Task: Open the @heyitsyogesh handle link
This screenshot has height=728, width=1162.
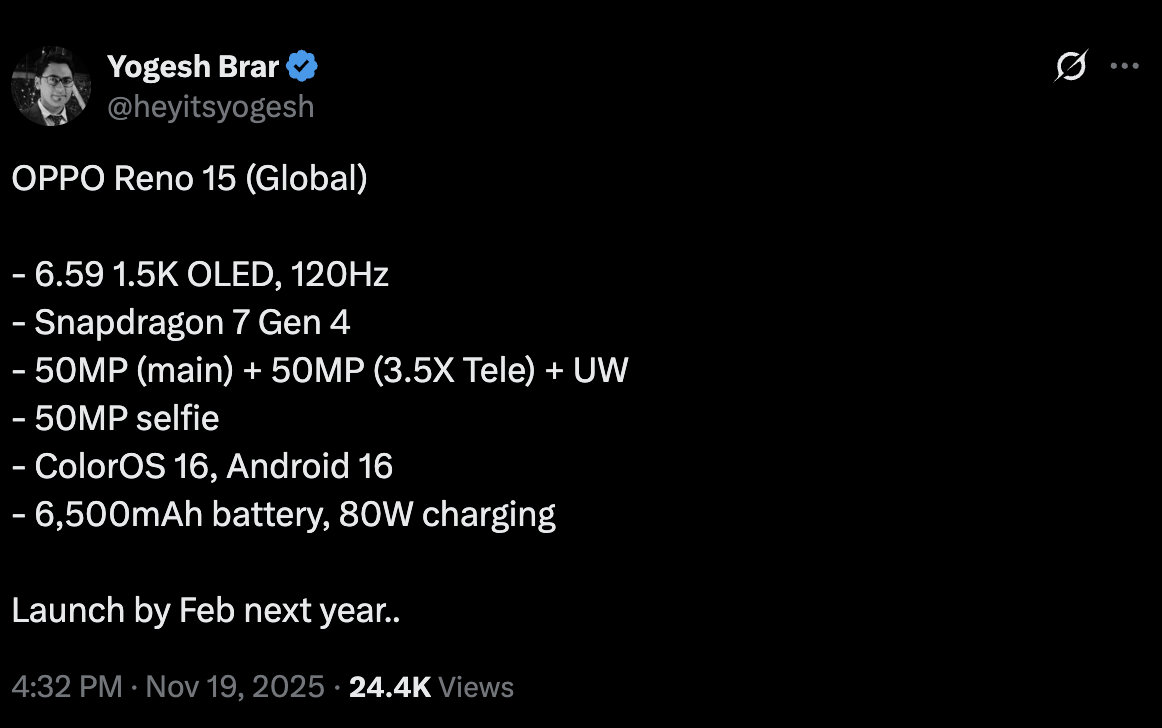Action: point(210,107)
